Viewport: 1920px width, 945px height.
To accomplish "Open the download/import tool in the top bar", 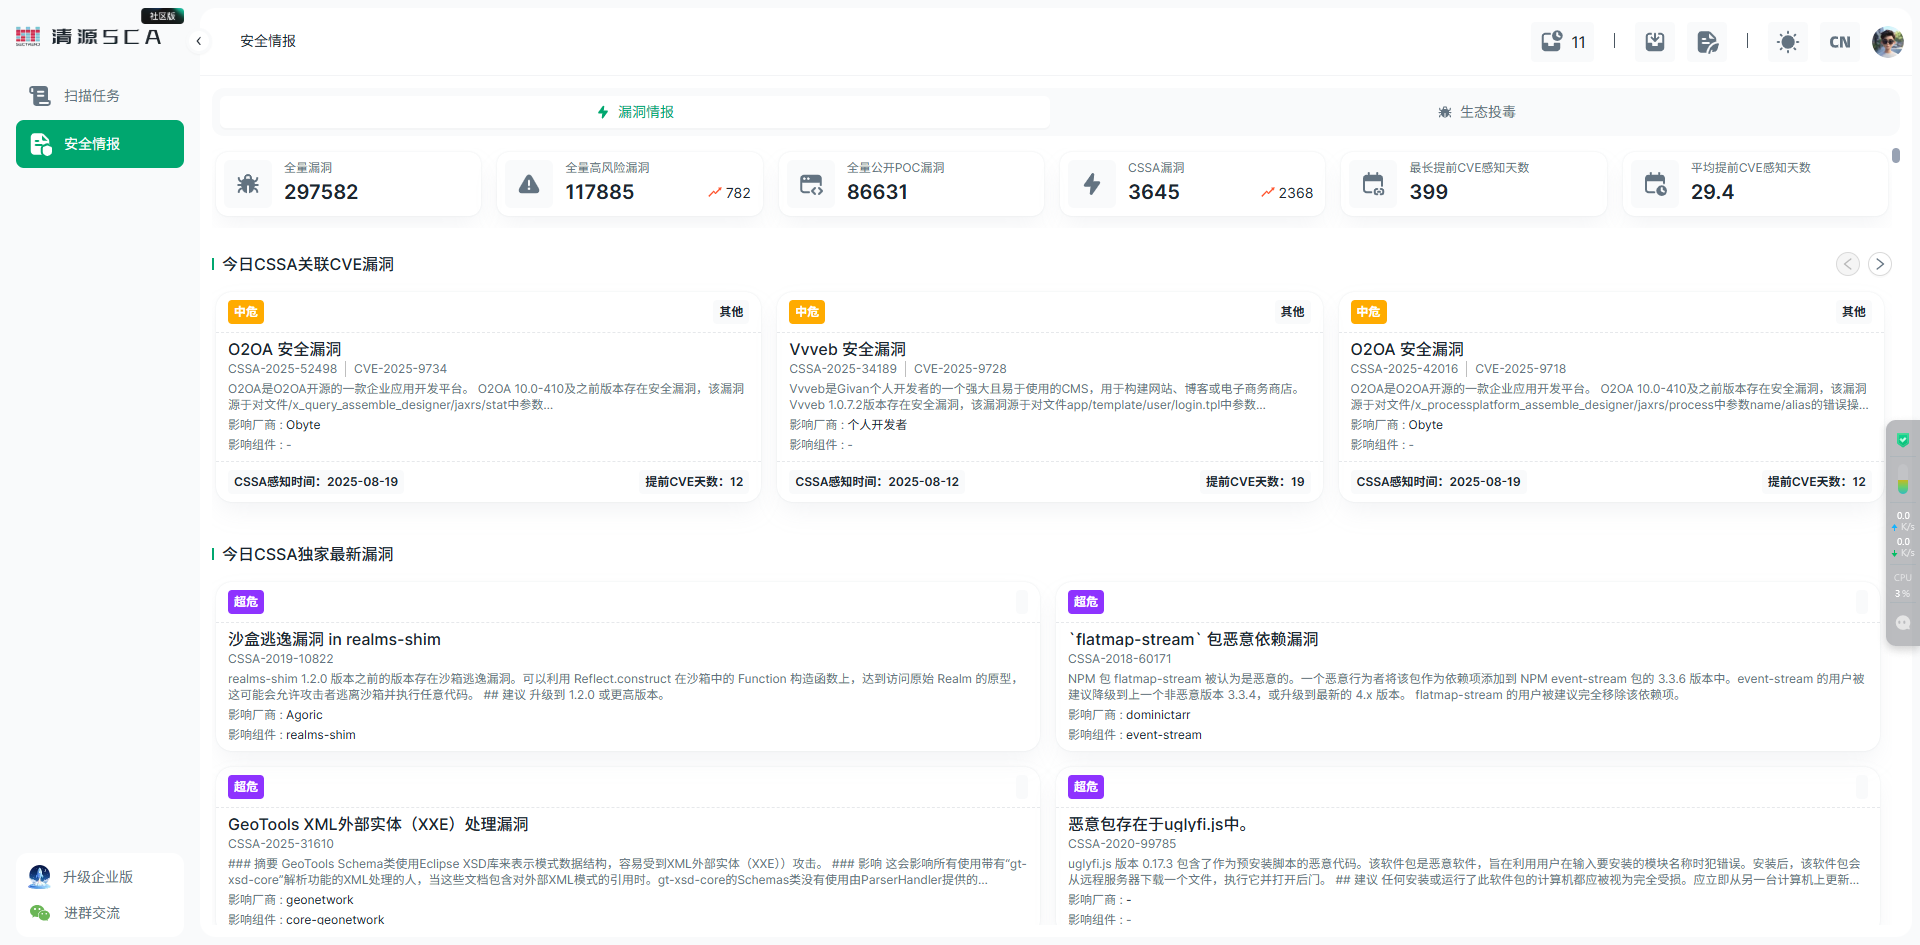I will 1654,41.
